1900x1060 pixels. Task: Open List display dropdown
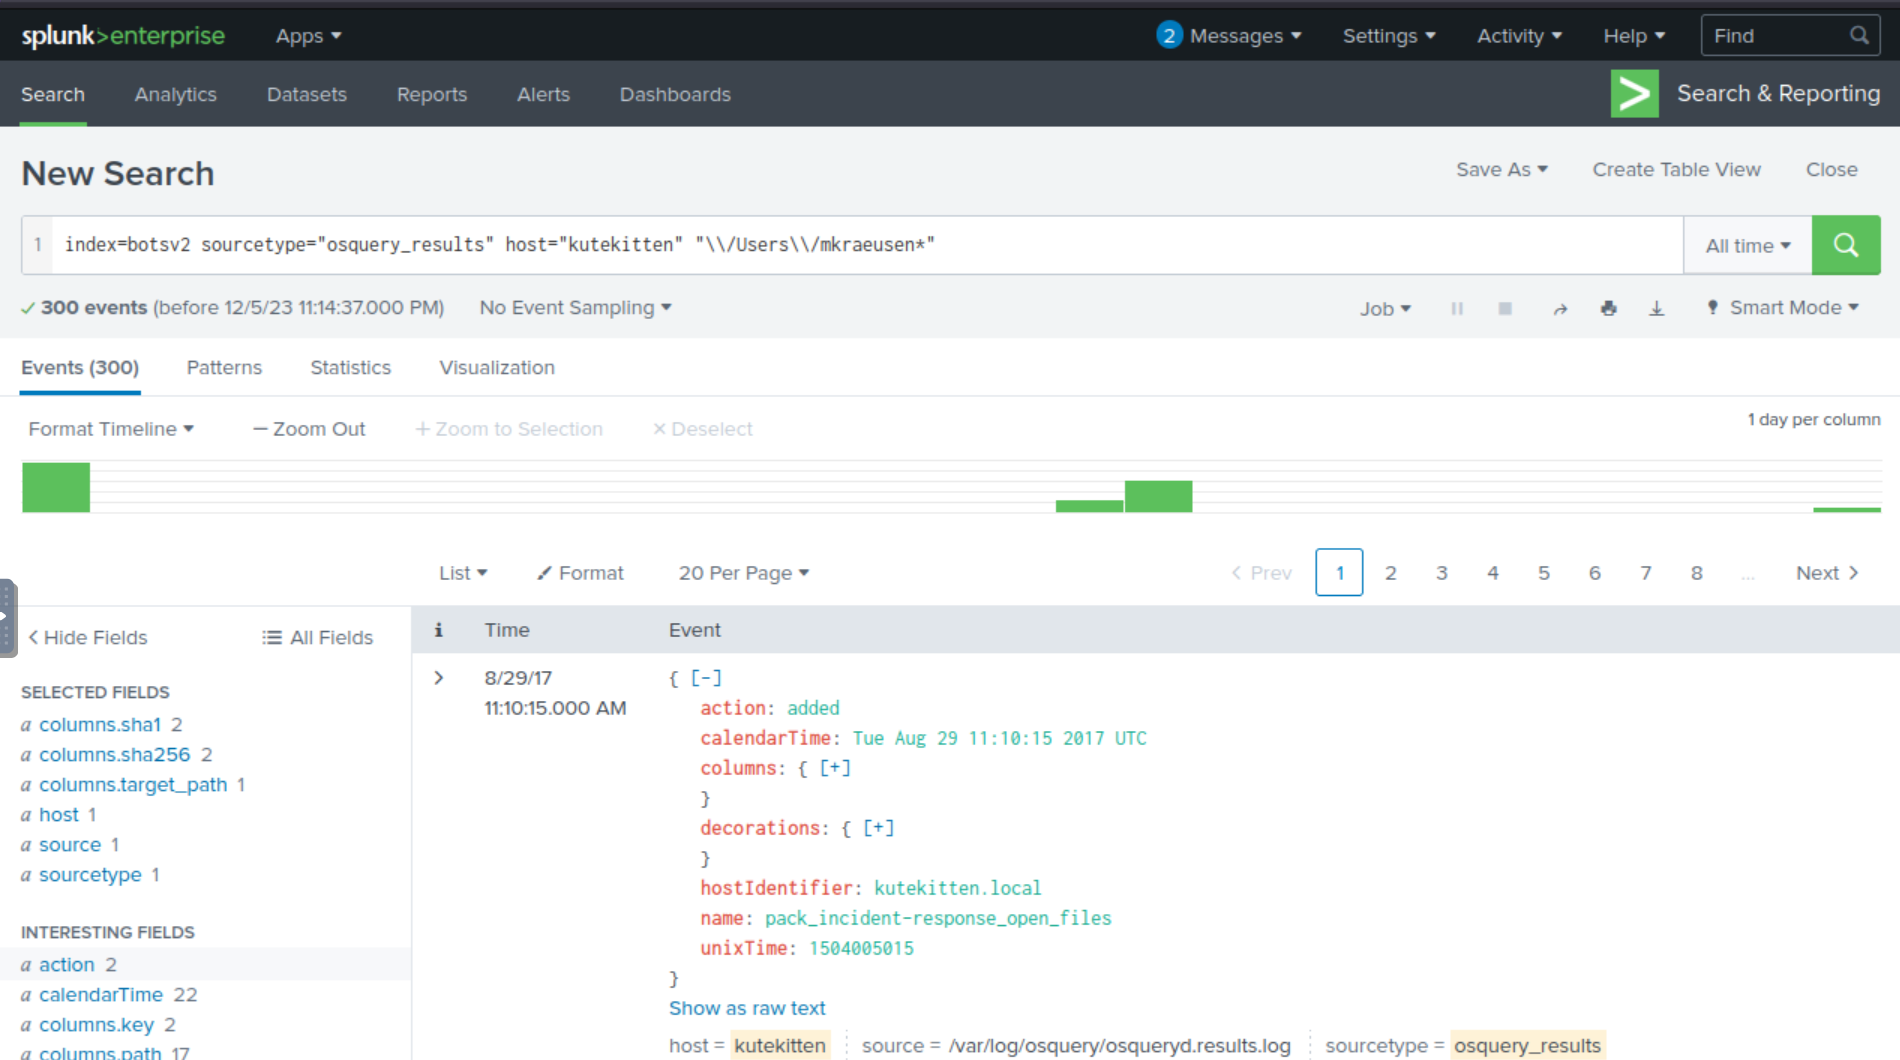pos(463,573)
